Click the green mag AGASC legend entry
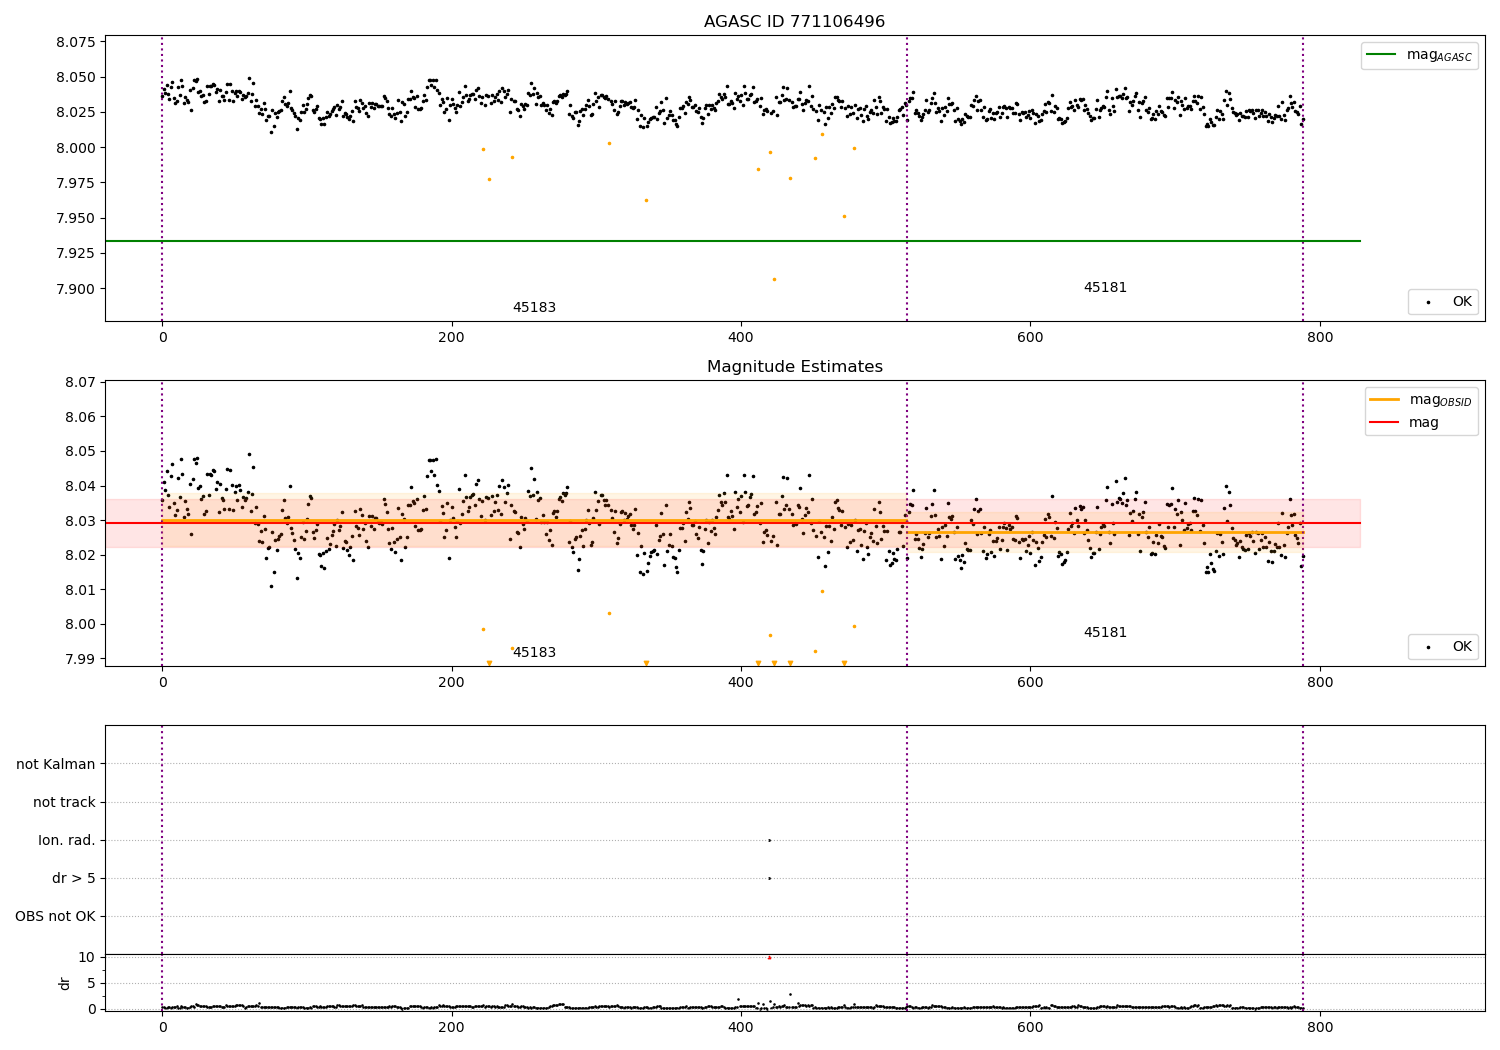Image resolution: width=1500 pixels, height=1050 pixels. (x=1419, y=55)
